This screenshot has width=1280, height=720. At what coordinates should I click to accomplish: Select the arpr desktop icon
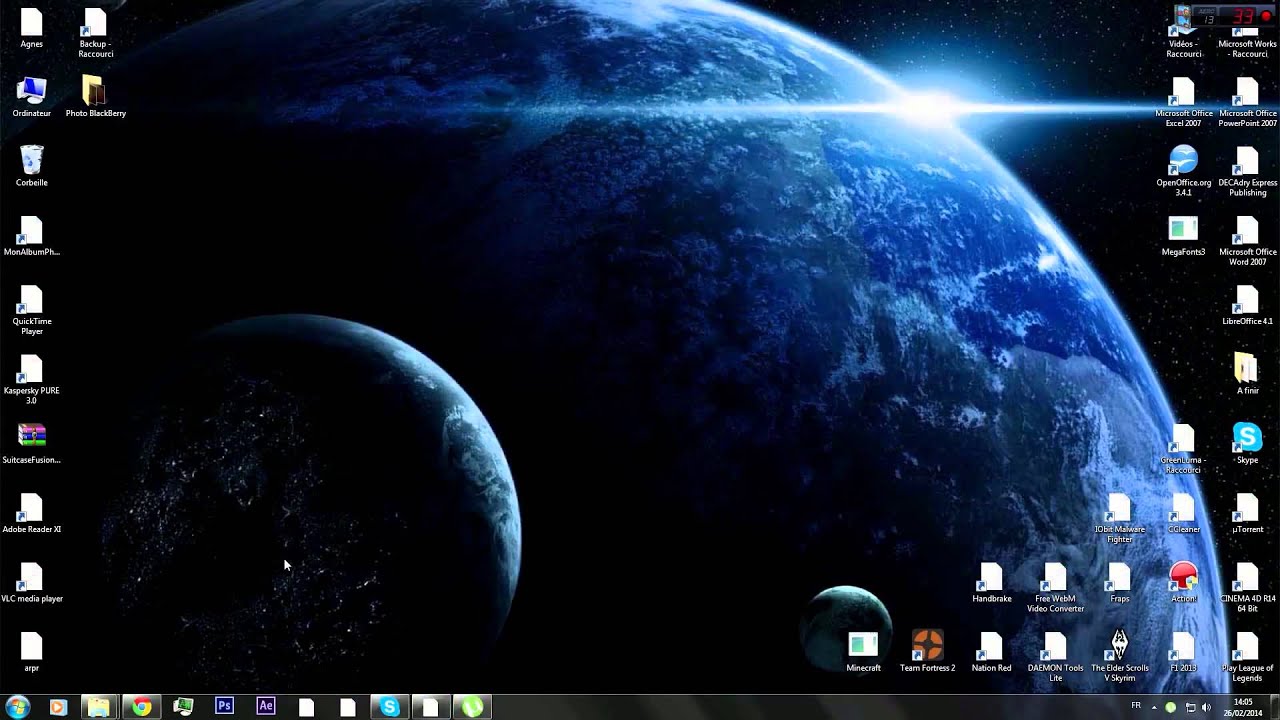[x=32, y=652]
